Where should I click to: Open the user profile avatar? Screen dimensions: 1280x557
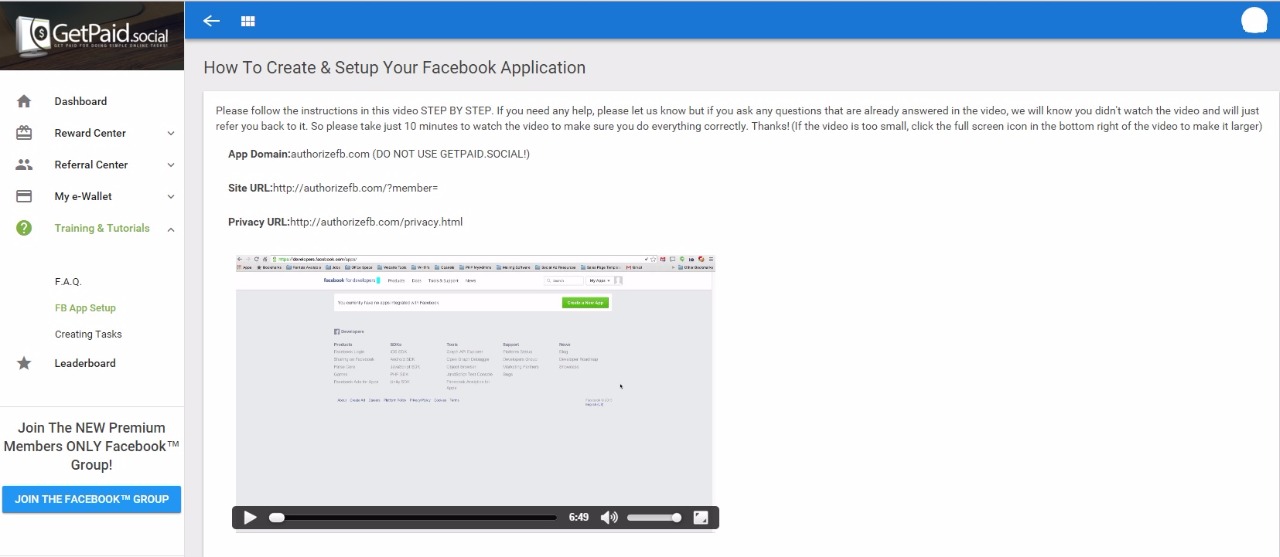pyautogui.click(x=1254, y=20)
